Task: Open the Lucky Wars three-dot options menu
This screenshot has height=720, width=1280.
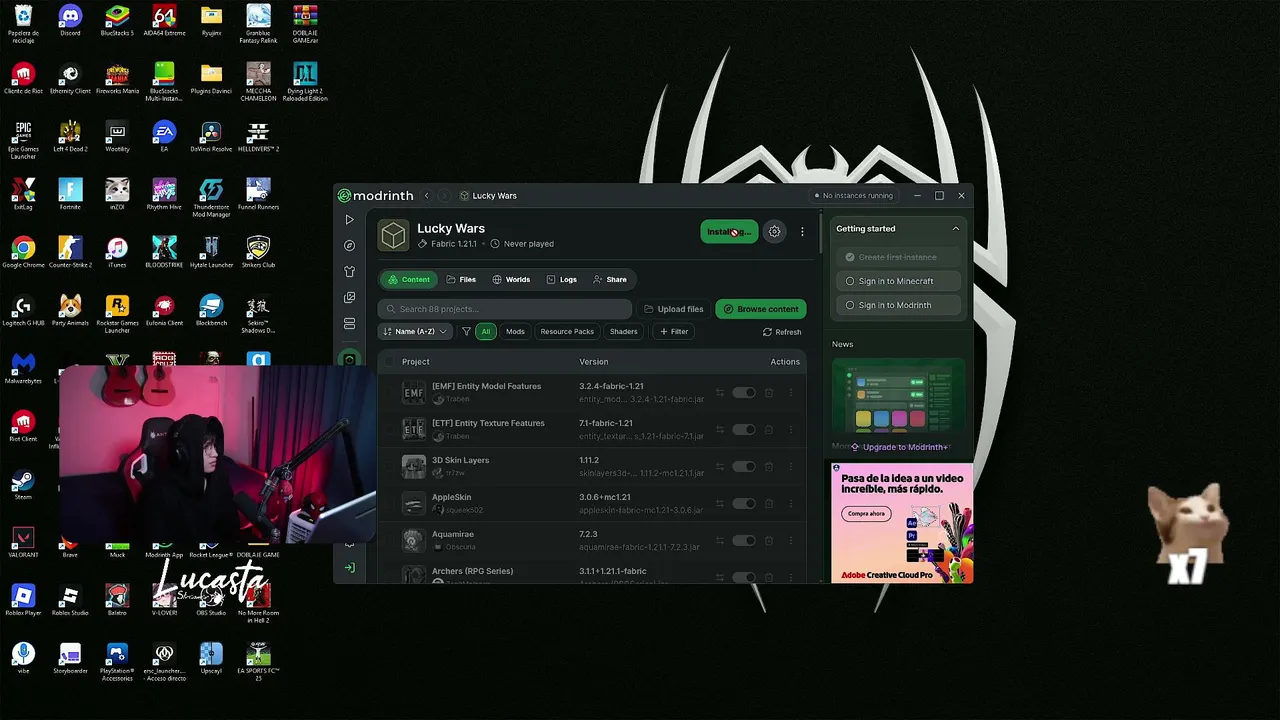Action: [x=802, y=232]
